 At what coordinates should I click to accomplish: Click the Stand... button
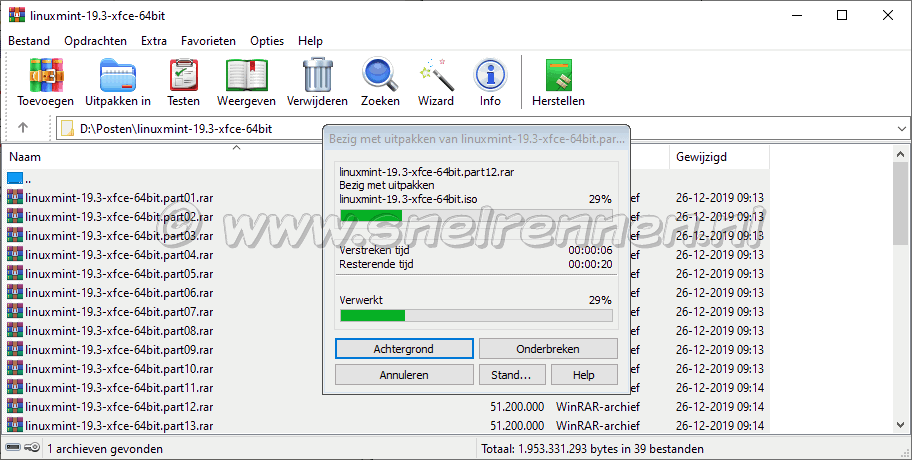pyautogui.click(x=512, y=375)
